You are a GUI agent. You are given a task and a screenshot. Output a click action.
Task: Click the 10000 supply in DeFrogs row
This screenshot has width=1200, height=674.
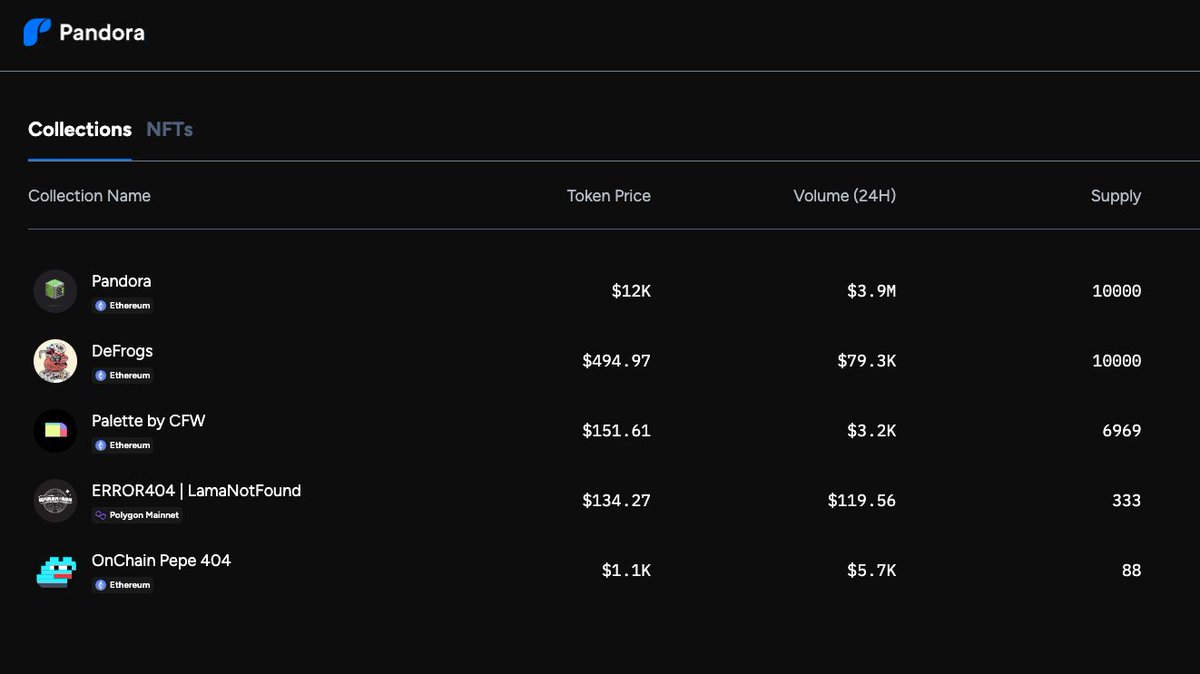coord(1116,361)
